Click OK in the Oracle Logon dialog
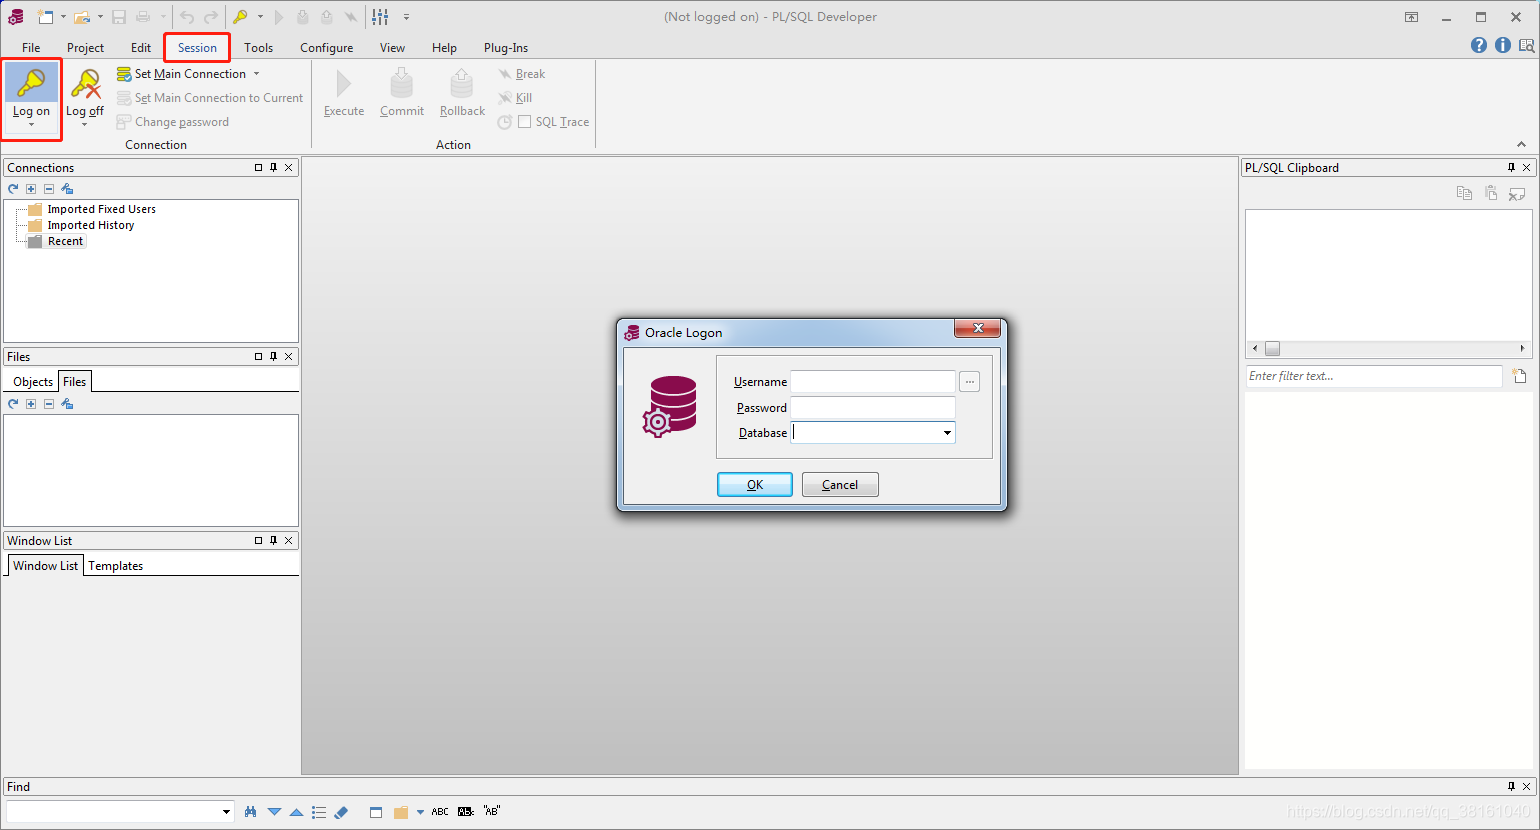The width and height of the screenshot is (1540, 830). coord(755,485)
